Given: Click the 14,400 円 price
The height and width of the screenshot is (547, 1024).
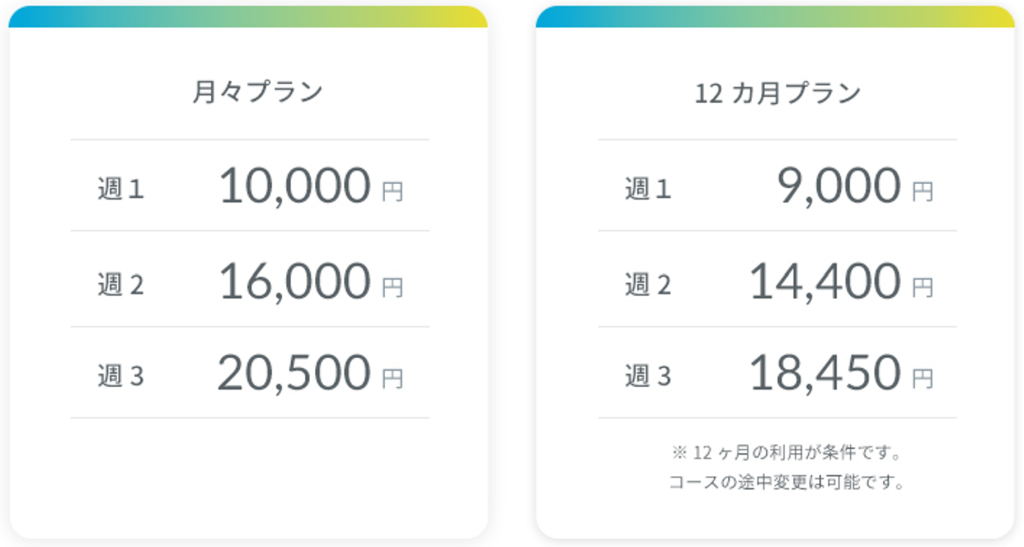Looking at the screenshot, I should [x=841, y=282].
